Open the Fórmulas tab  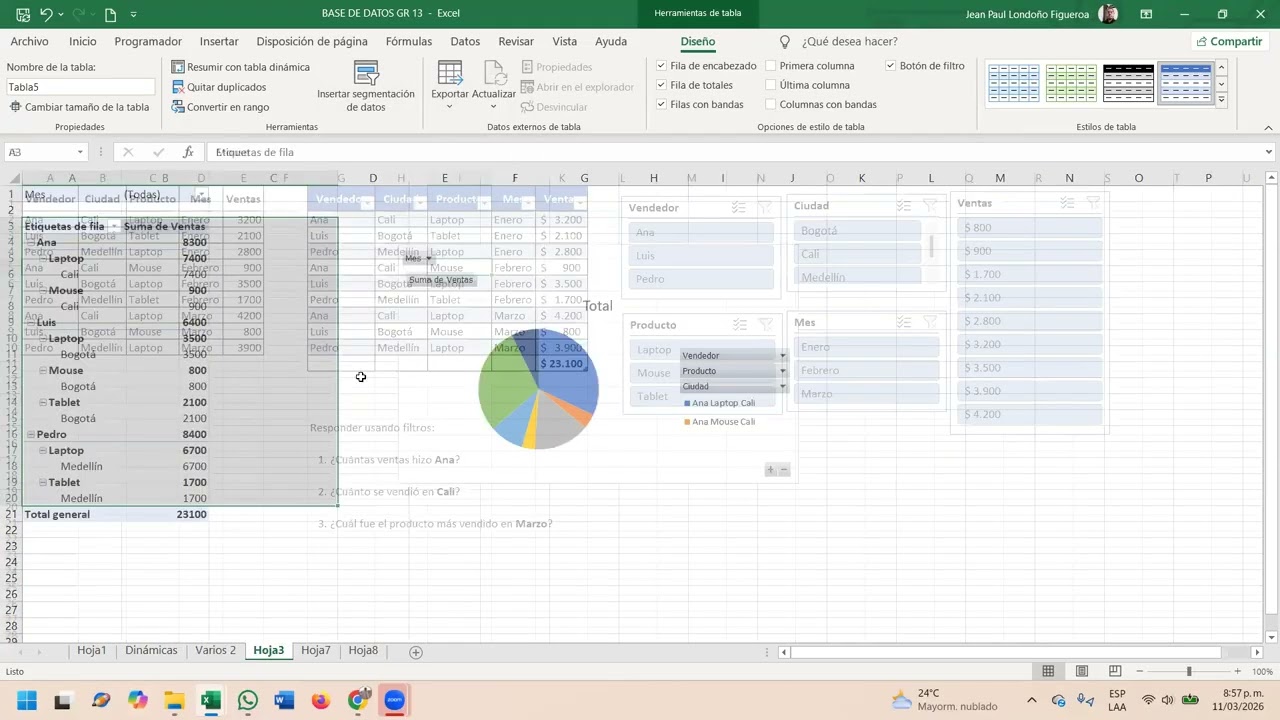409,41
